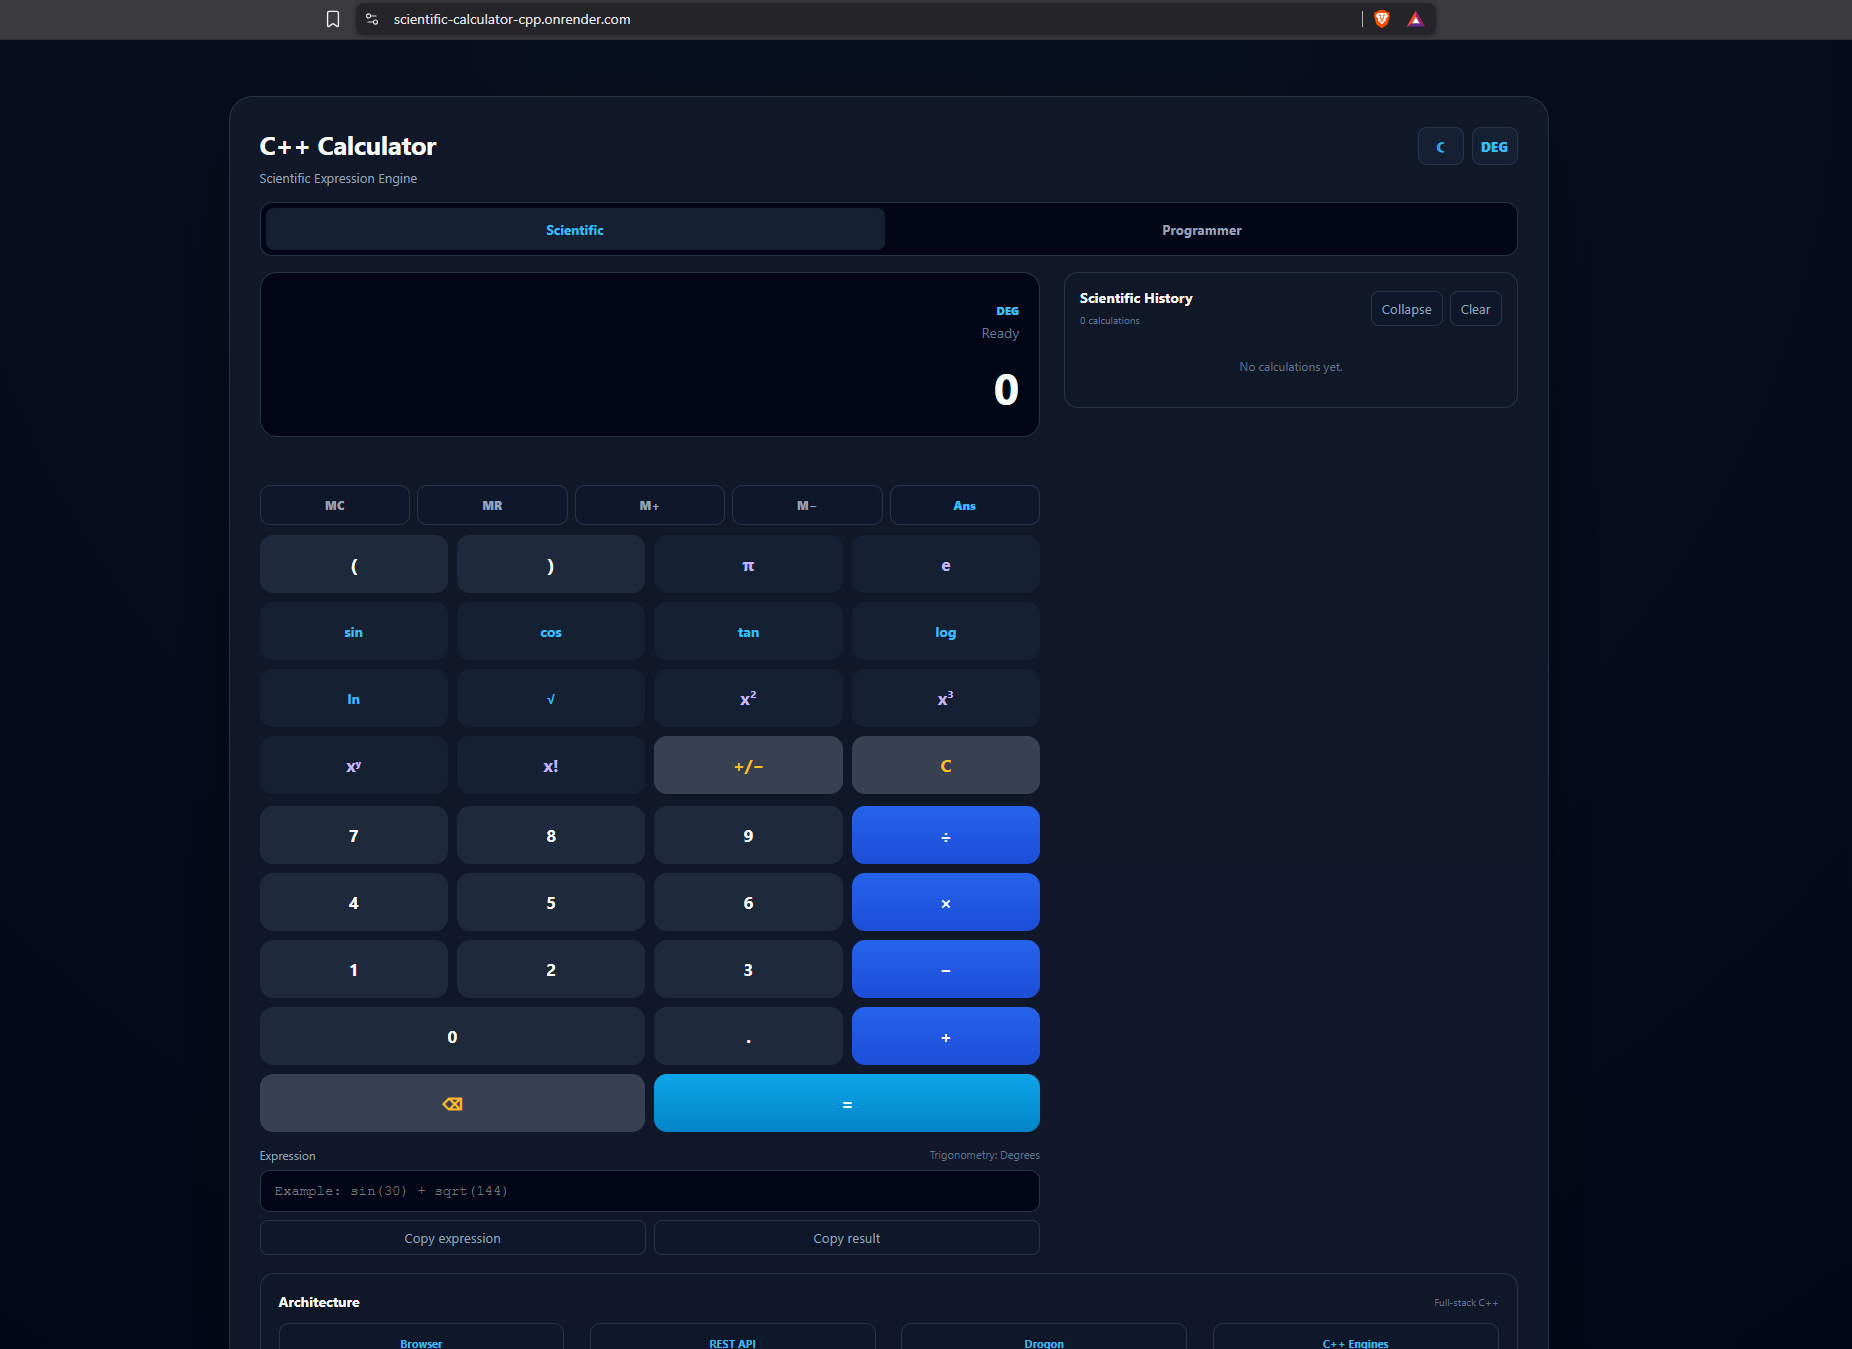Image resolution: width=1852 pixels, height=1349 pixels.
Task: Insert an open parenthesis
Action: point(354,565)
